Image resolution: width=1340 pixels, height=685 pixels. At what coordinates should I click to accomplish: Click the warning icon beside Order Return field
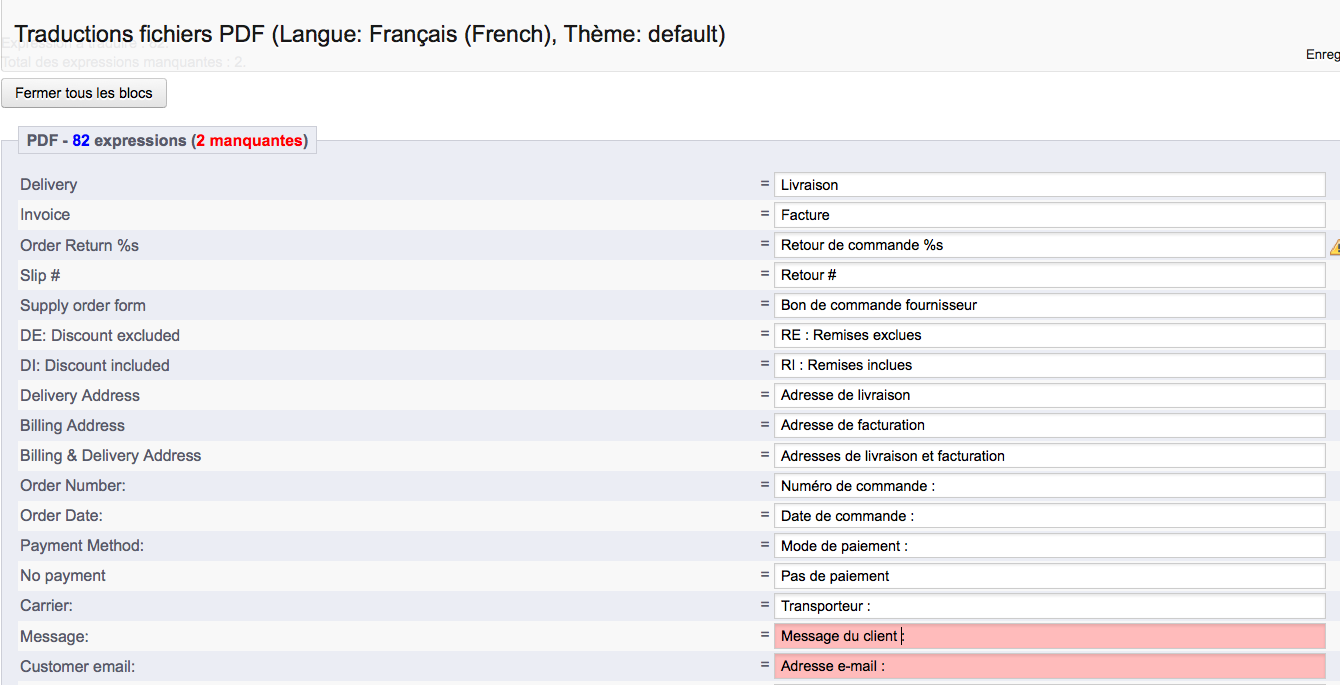point(1334,247)
